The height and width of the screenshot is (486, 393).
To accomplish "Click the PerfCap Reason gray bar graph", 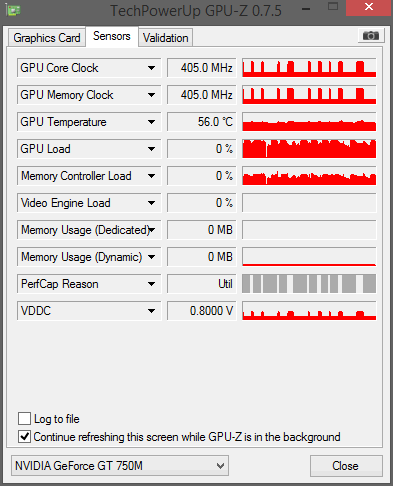I will pyautogui.click(x=309, y=284).
